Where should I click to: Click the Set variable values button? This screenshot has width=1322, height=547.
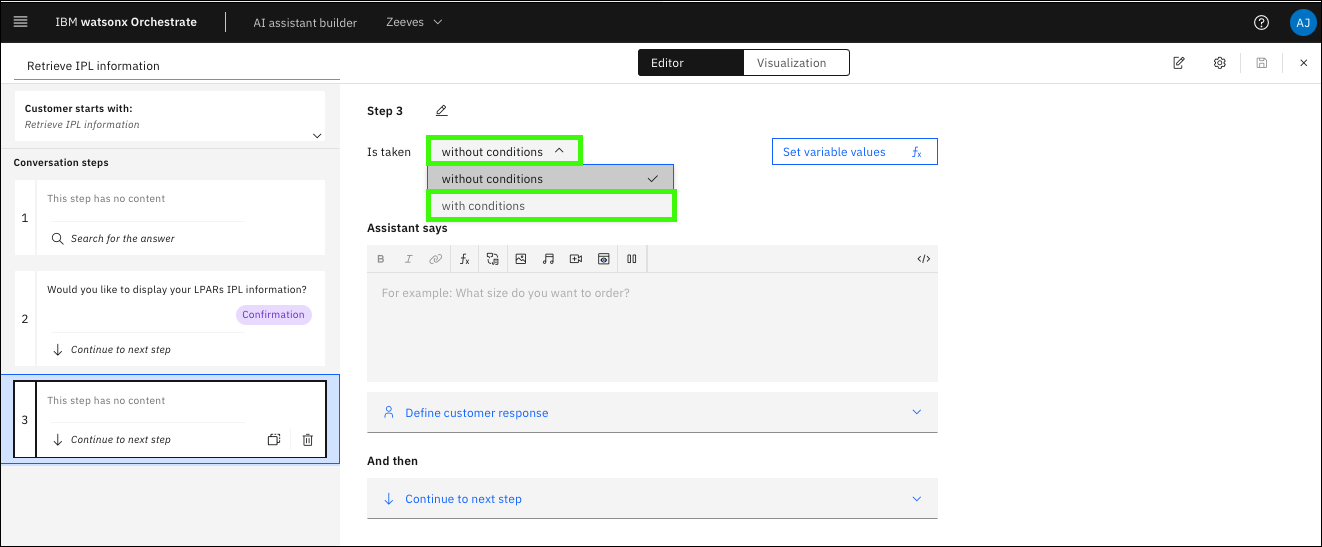(854, 152)
